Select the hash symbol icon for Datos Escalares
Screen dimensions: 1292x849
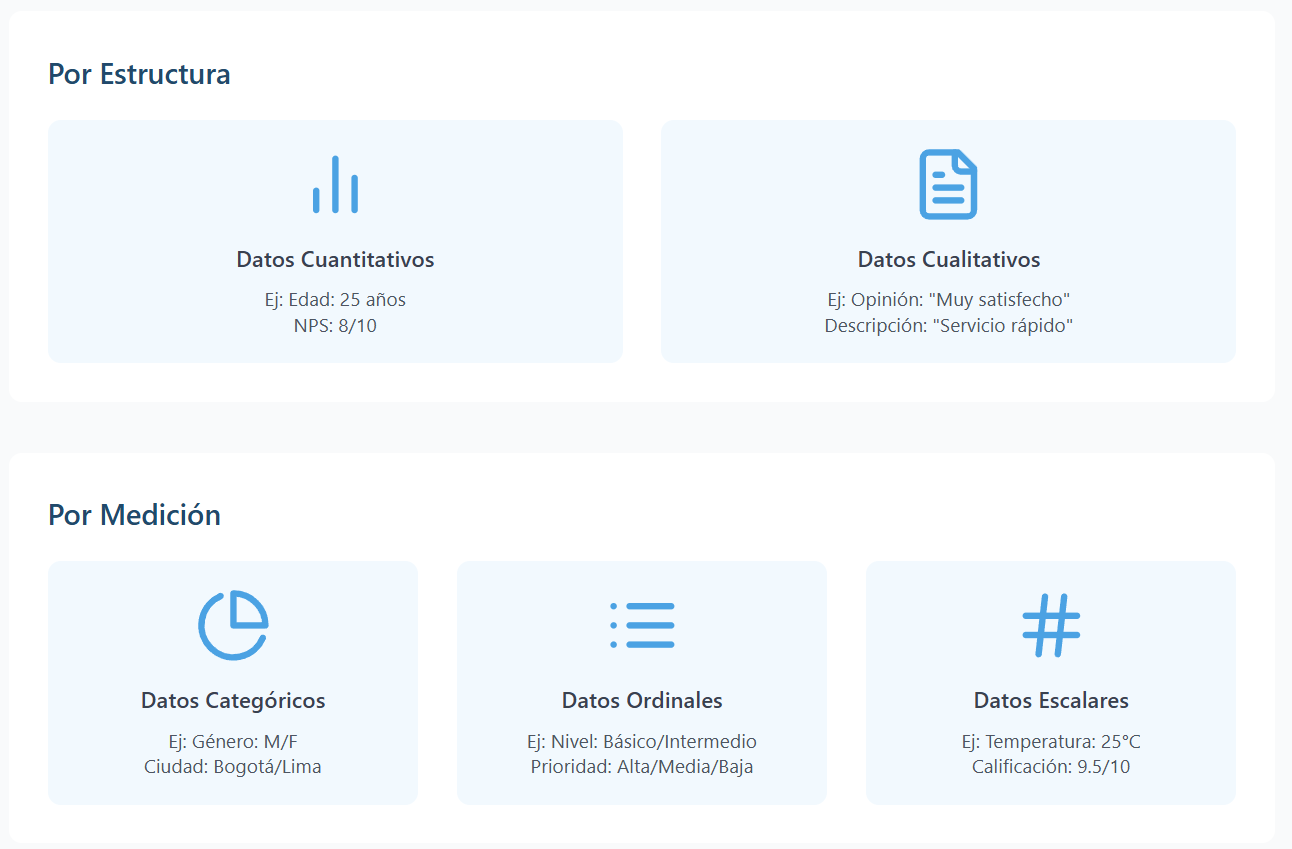[x=1051, y=625]
